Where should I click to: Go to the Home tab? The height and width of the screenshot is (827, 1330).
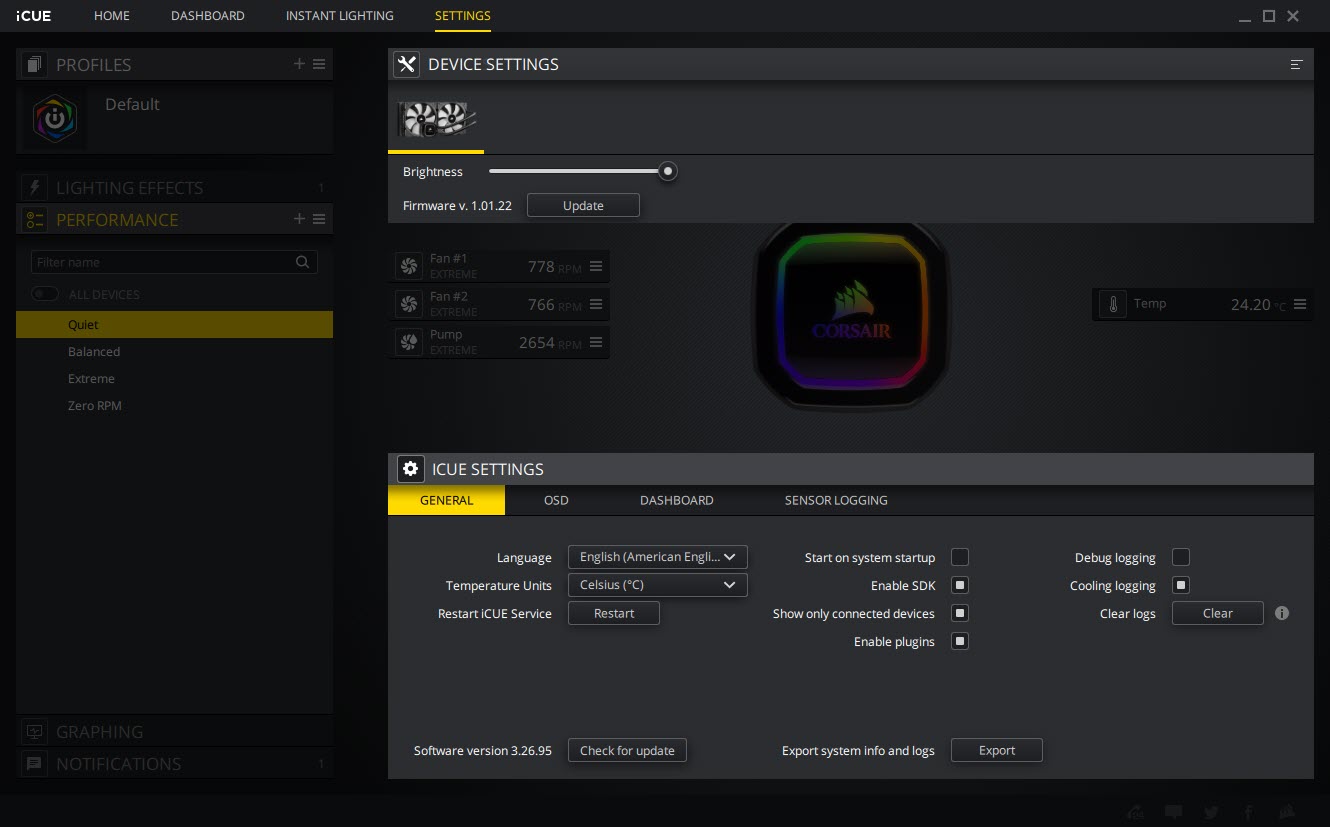pos(112,16)
